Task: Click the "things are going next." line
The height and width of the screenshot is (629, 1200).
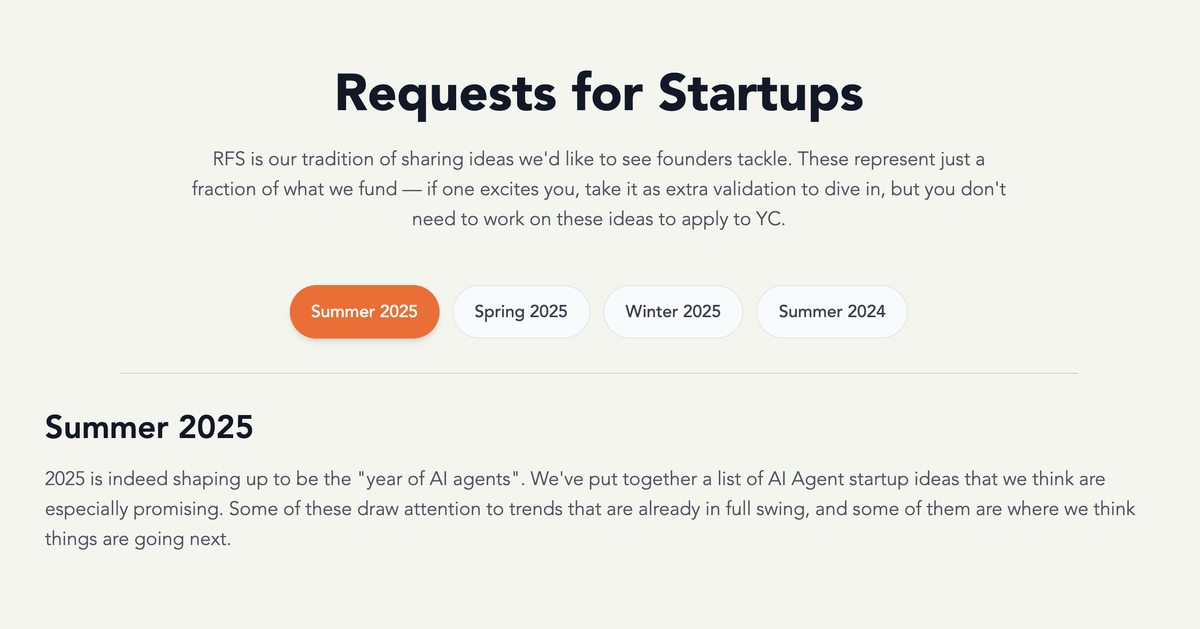Action: [138, 539]
